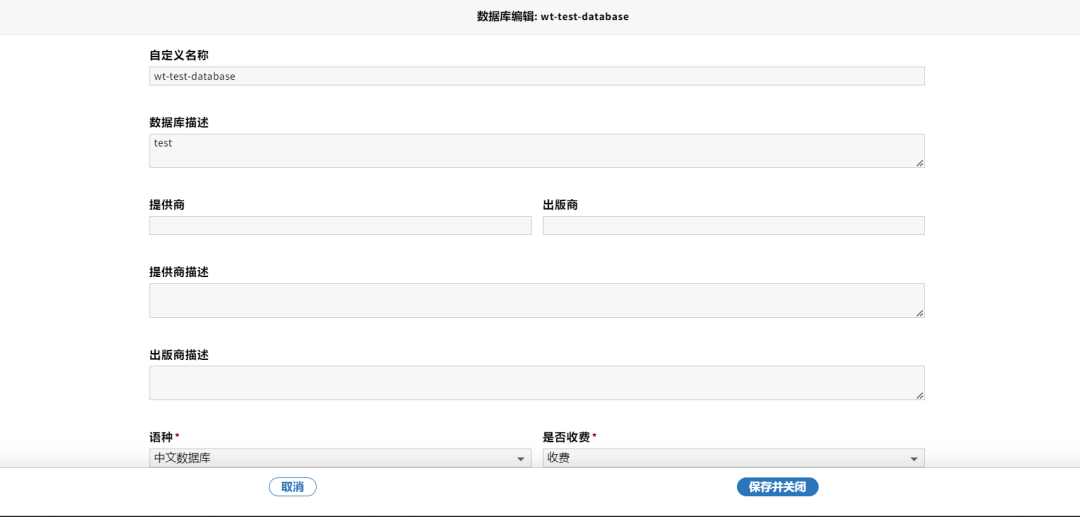Click the 提供商 field label
This screenshot has height=517, width=1080.
coord(167,205)
